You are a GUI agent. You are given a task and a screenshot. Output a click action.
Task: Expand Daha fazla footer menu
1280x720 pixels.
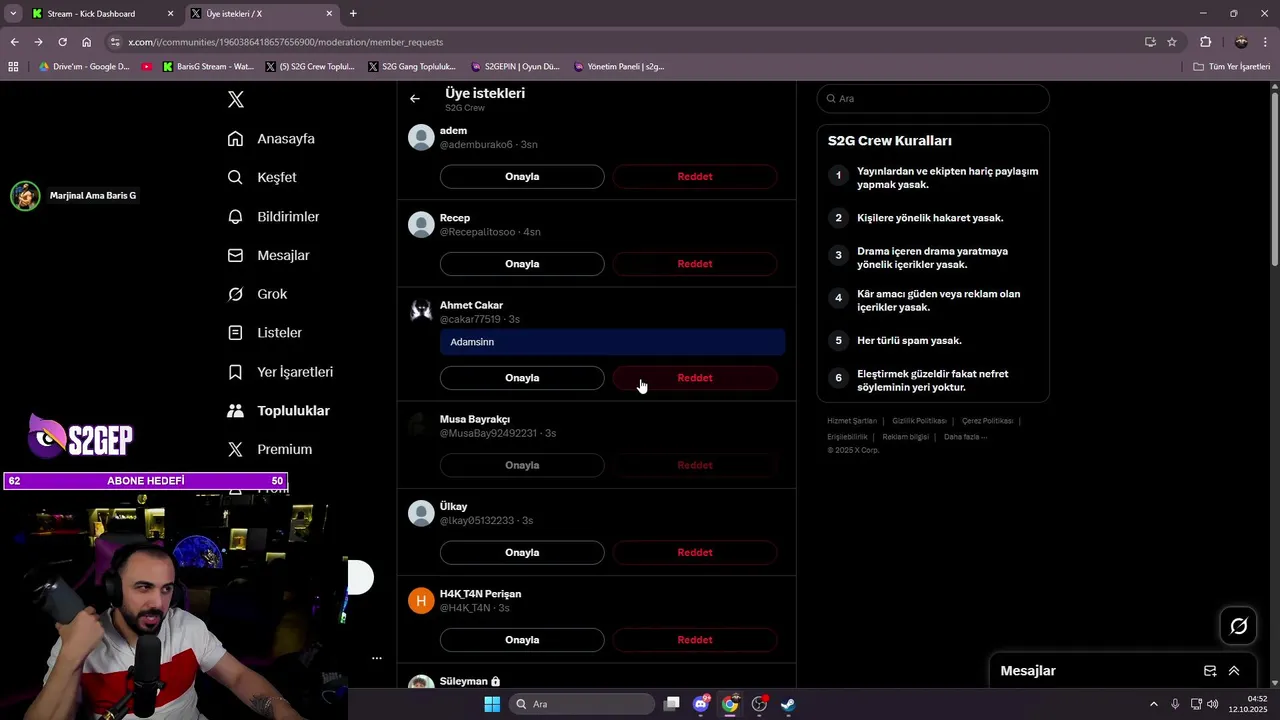pos(965,437)
